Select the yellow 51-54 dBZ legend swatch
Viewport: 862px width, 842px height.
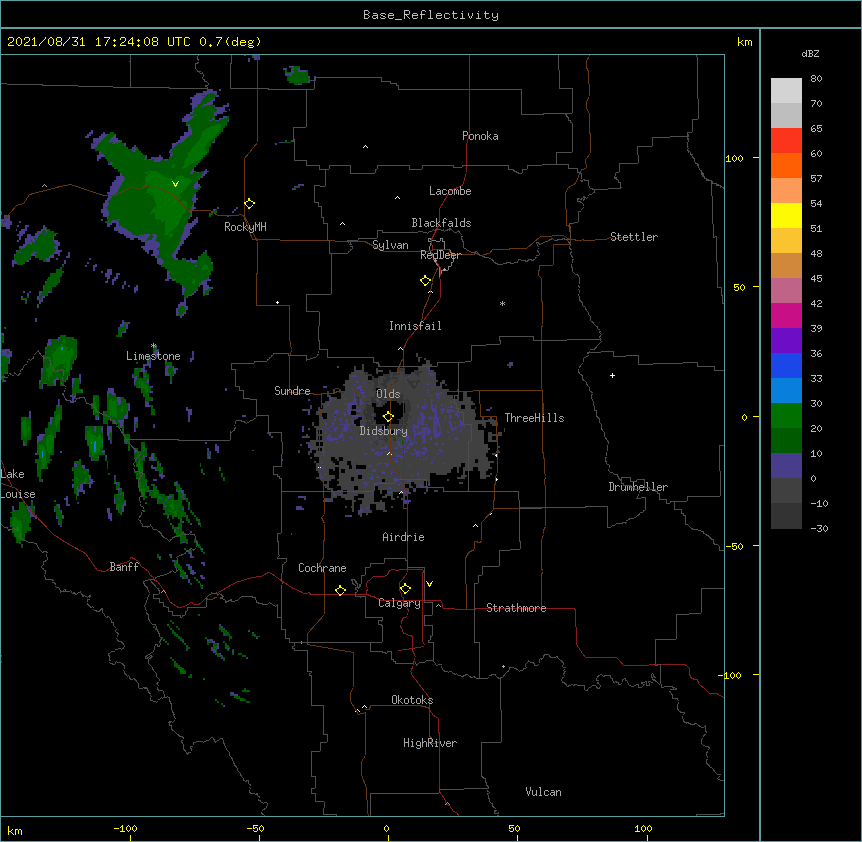pos(786,215)
